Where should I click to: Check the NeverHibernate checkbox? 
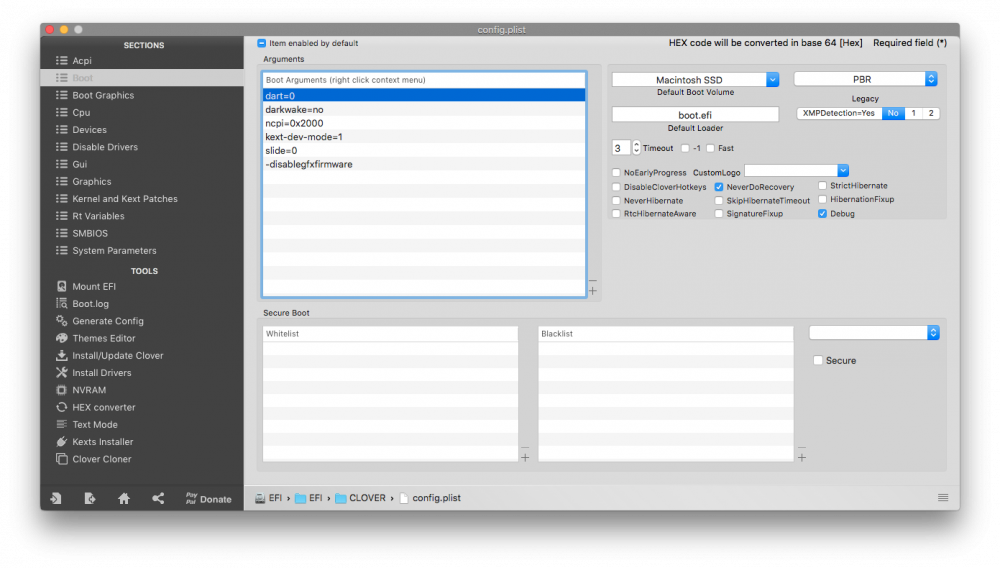click(x=616, y=200)
